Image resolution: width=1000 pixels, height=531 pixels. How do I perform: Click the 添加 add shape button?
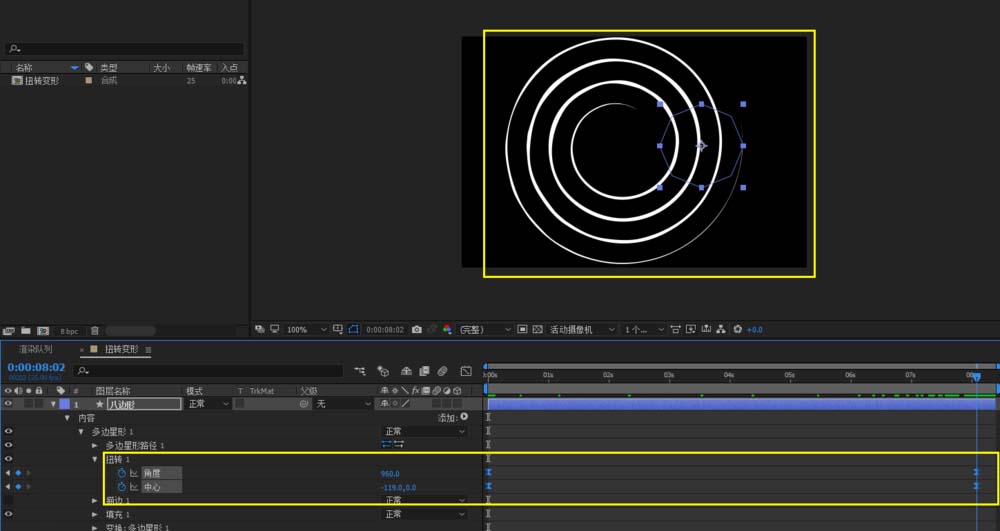click(x=464, y=417)
